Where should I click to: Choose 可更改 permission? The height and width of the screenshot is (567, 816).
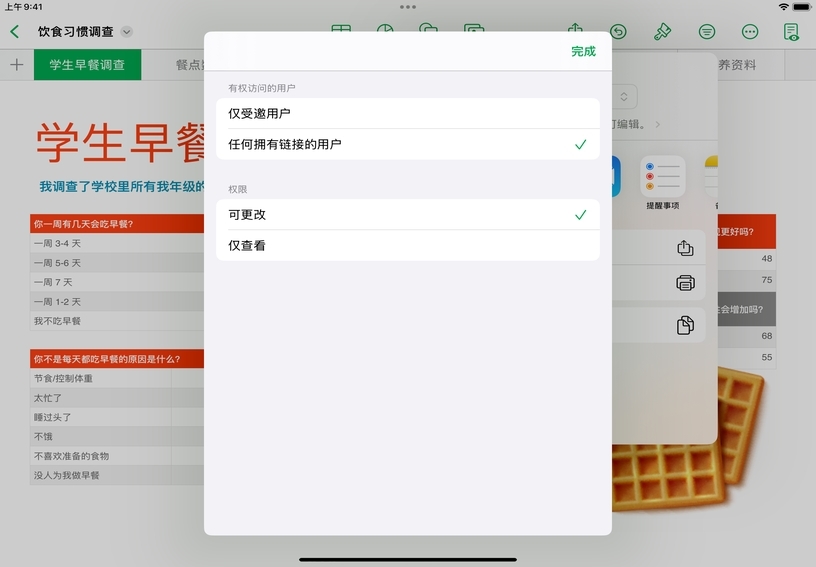click(407, 215)
